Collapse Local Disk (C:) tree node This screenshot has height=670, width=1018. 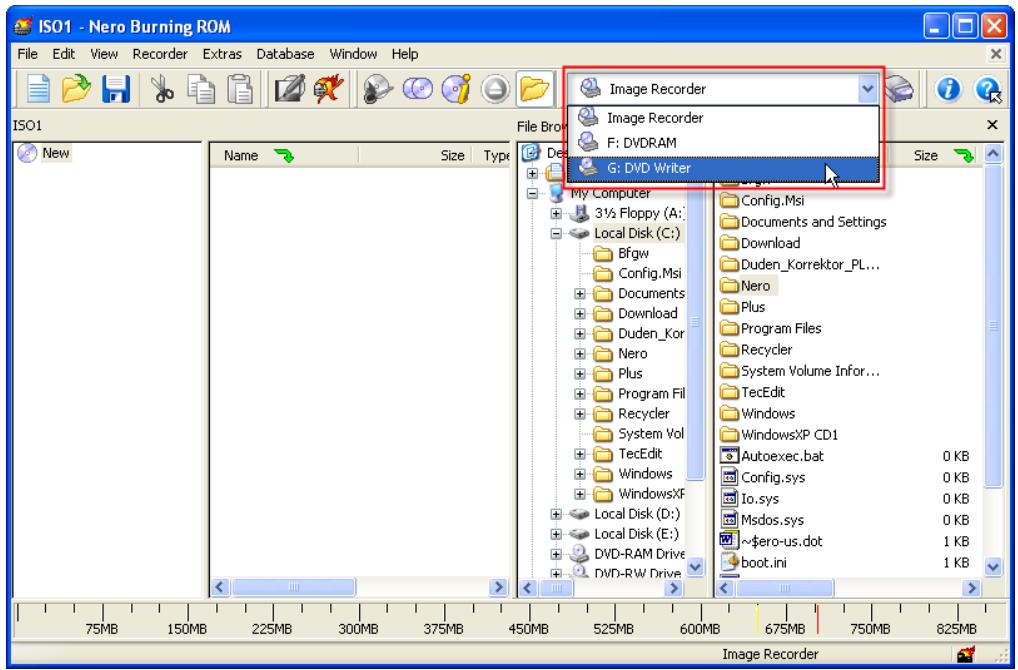556,233
